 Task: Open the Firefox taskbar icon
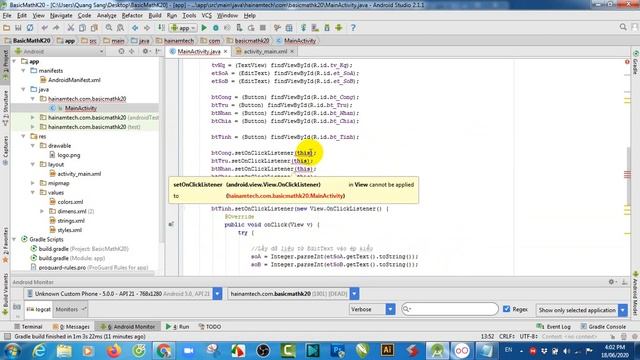[114, 351]
